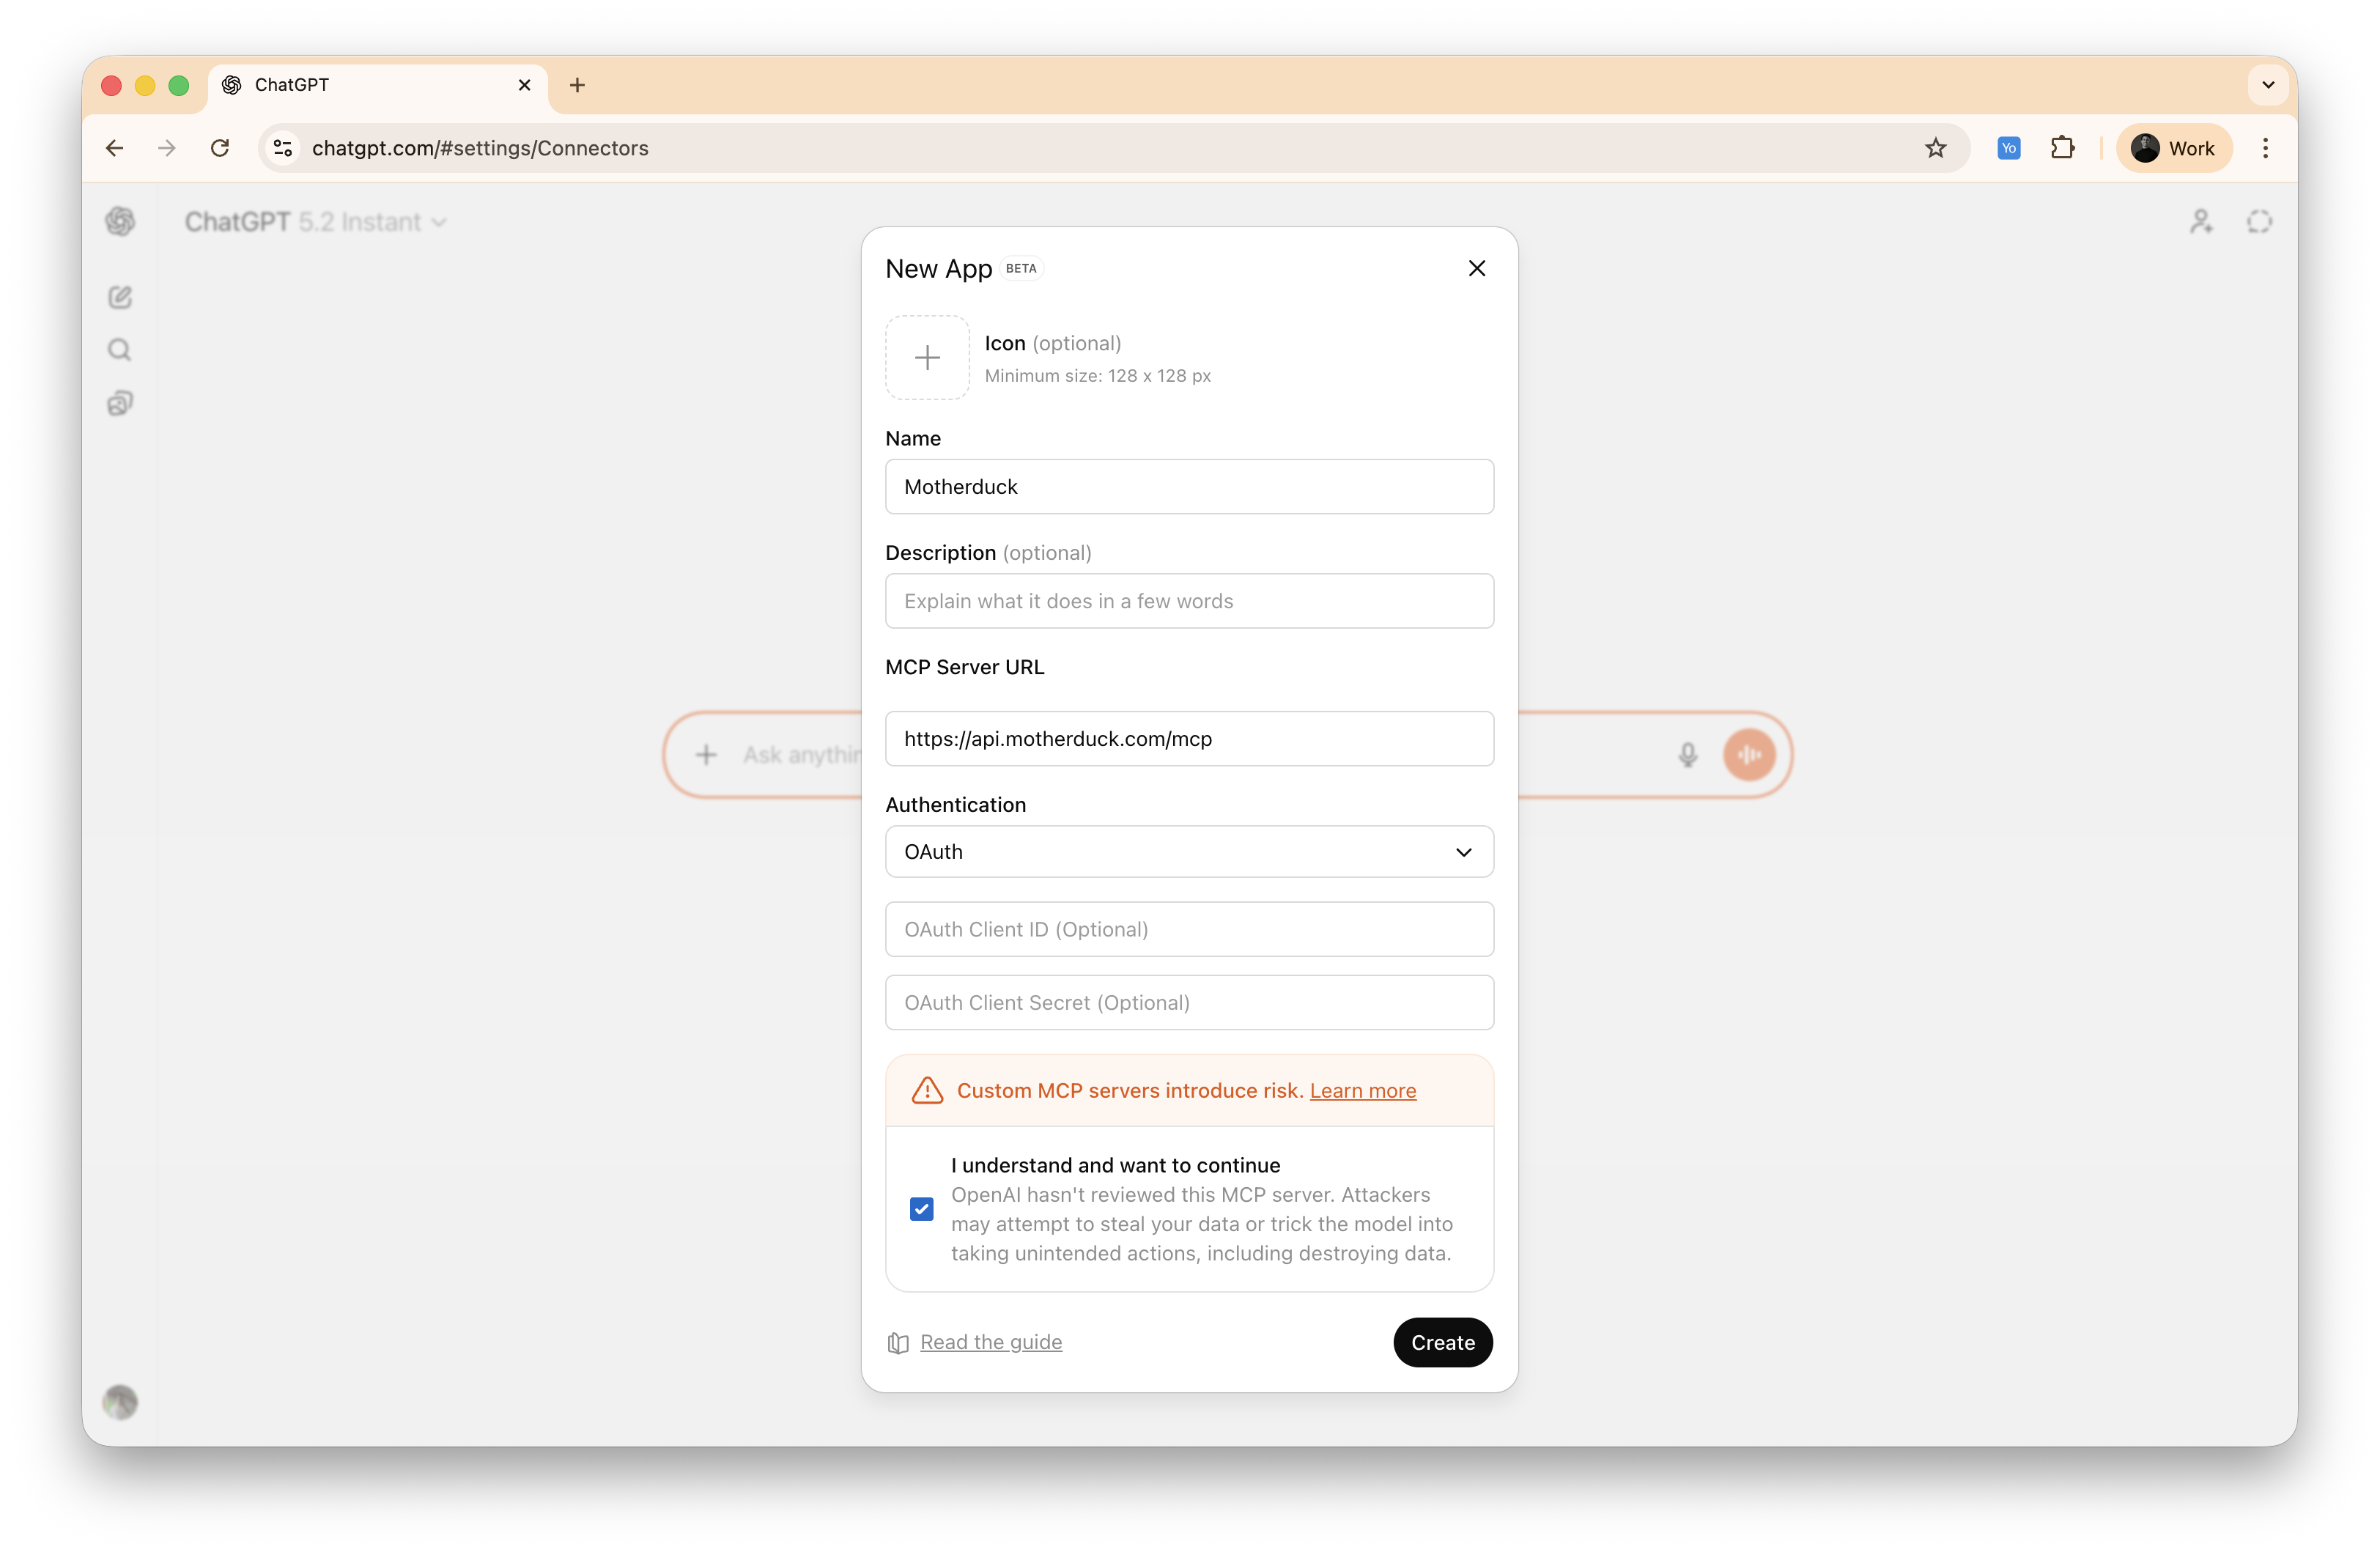Close the New App dialog
Image resolution: width=2380 pixels, height=1555 pixels.
tap(1477, 268)
